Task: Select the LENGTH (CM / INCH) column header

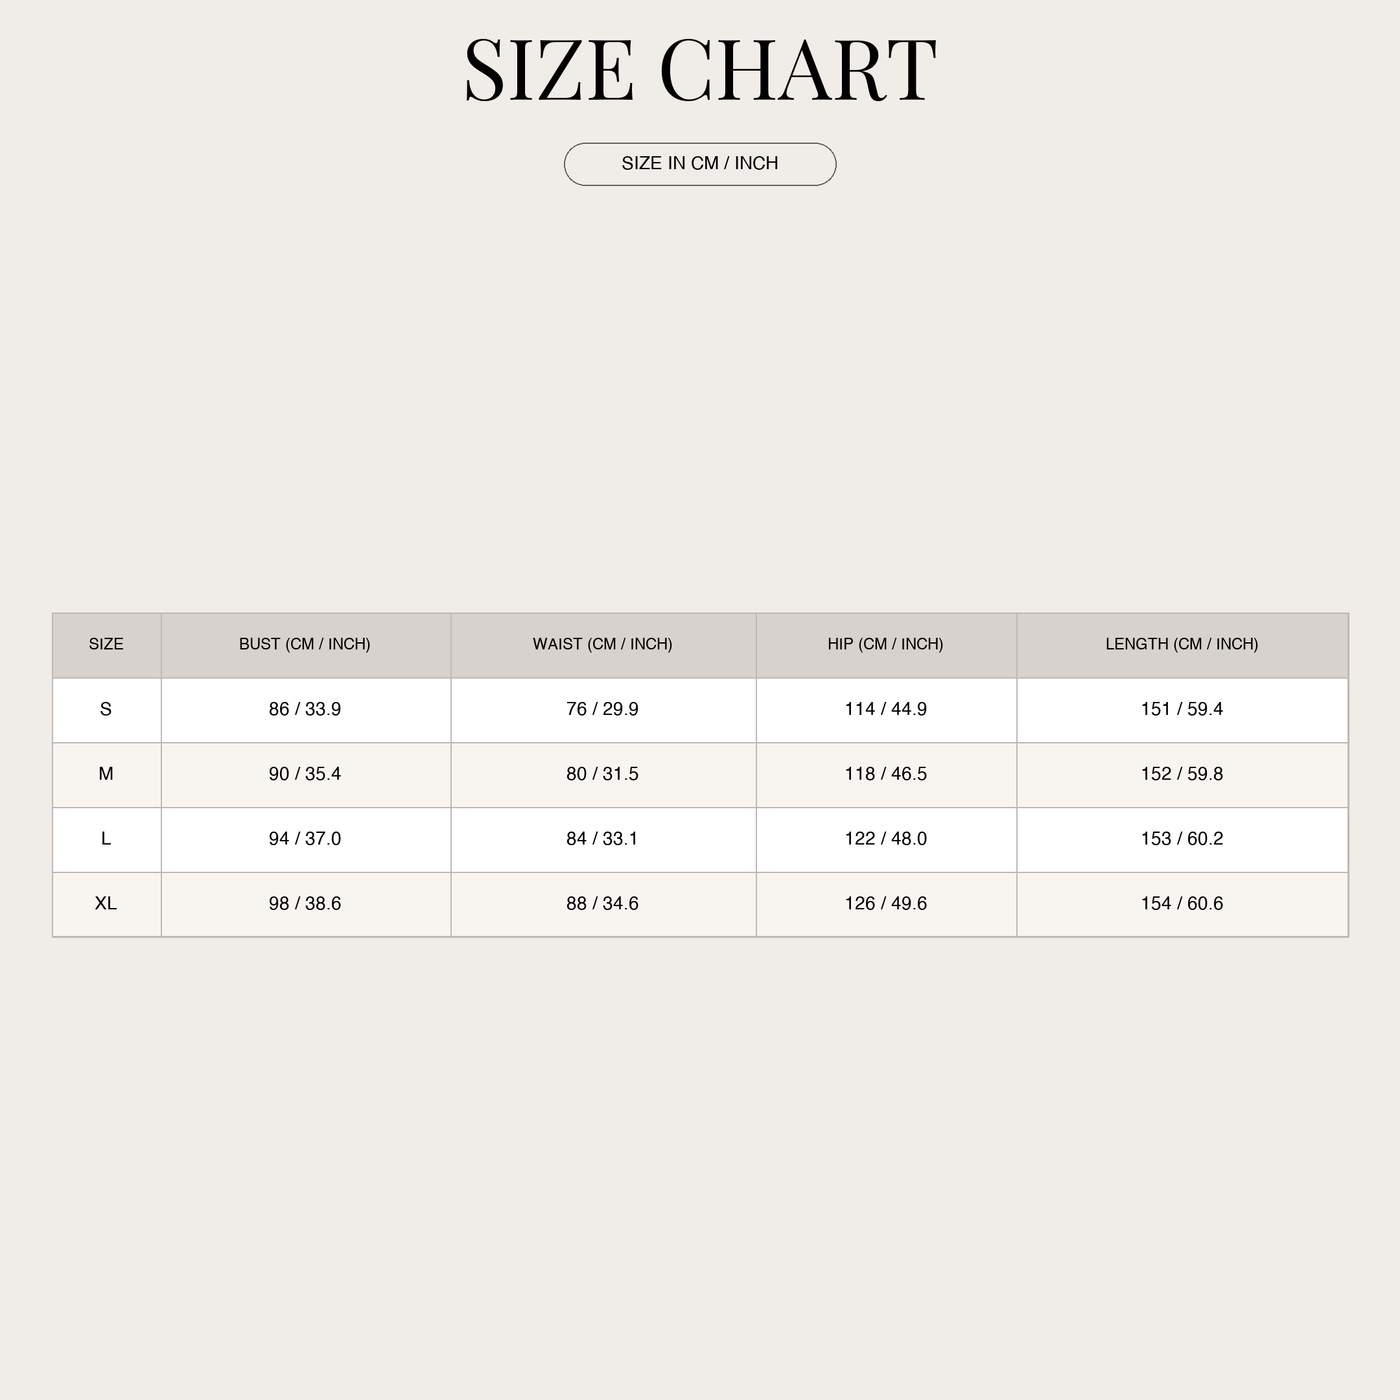Action: [1182, 644]
